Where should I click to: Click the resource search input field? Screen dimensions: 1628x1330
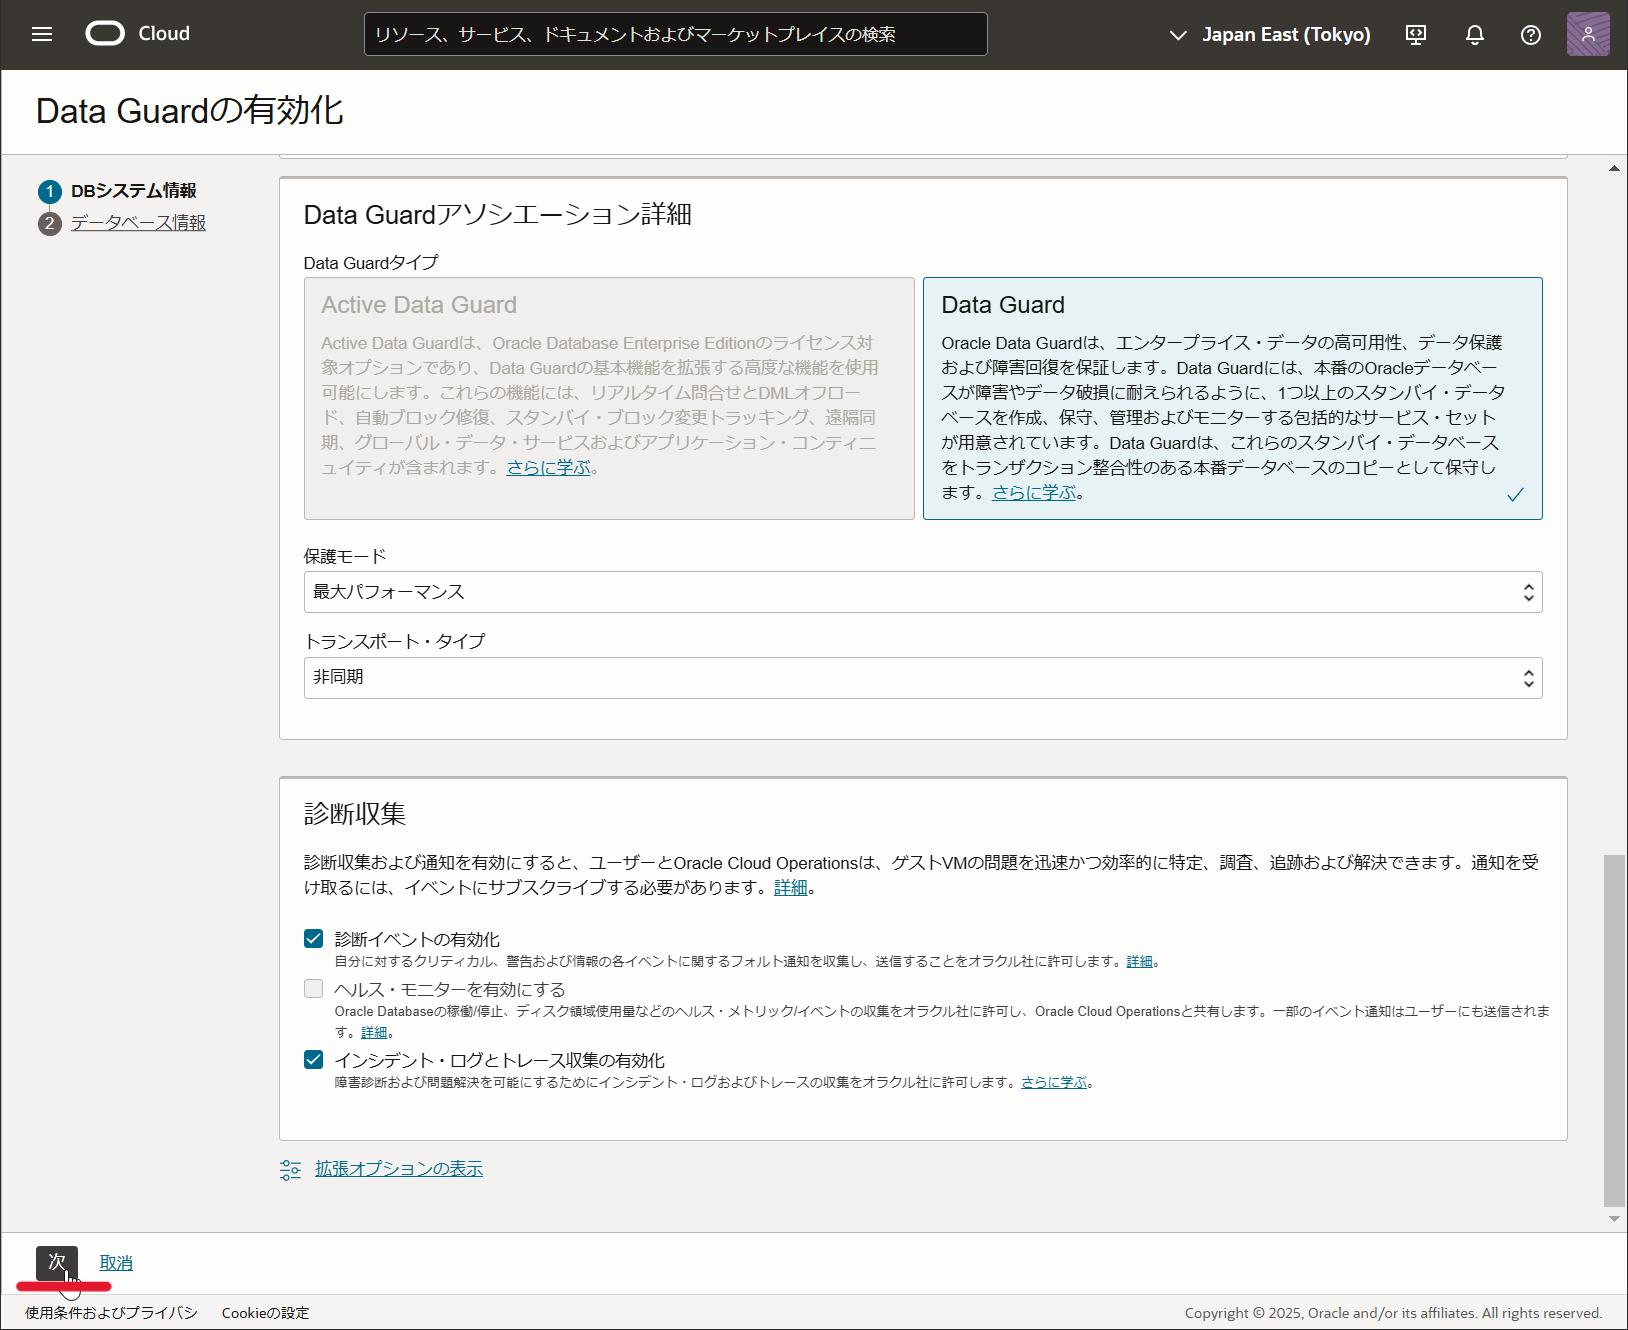tap(675, 33)
